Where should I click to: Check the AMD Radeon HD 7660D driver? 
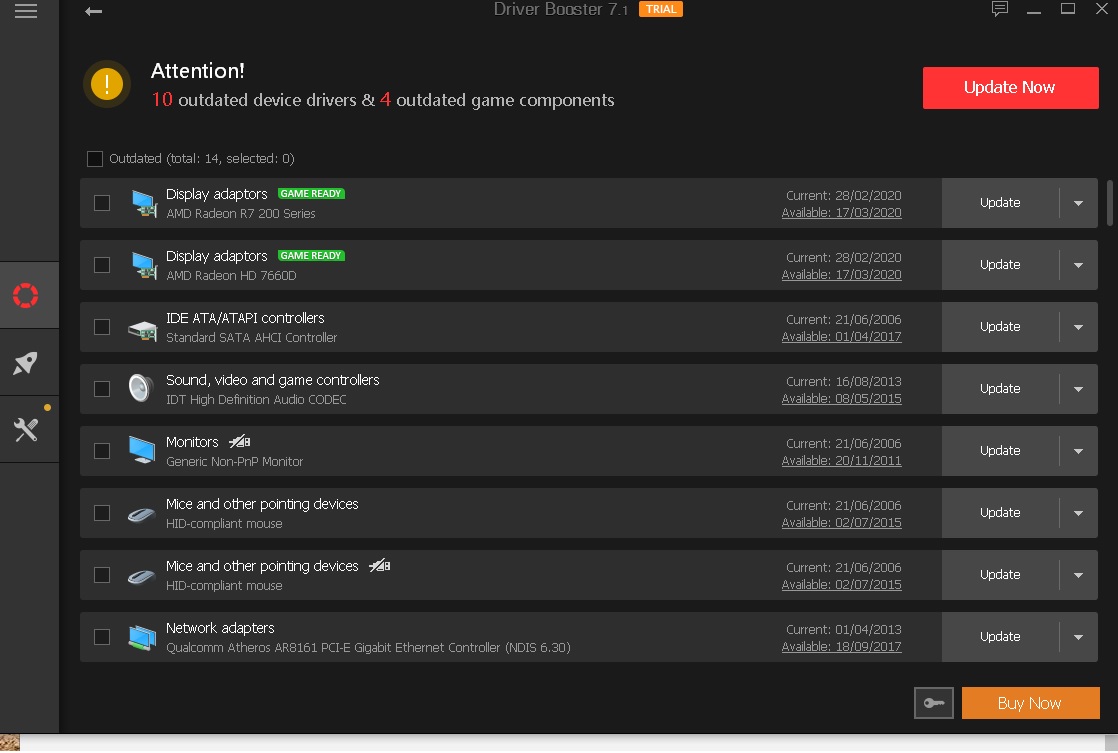102,265
